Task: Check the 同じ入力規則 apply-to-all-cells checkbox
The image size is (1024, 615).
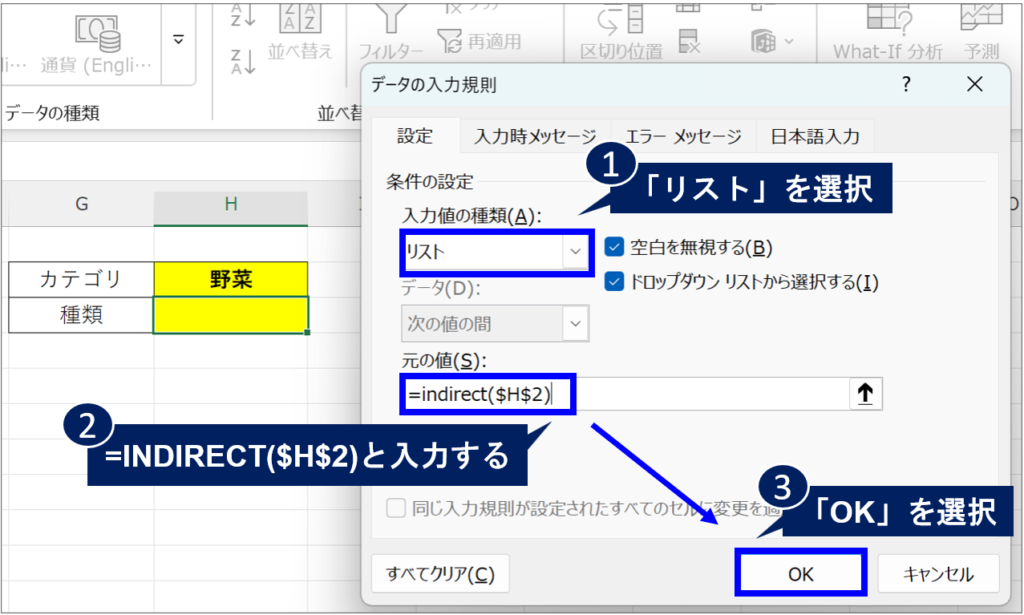Action: click(397, 507)
